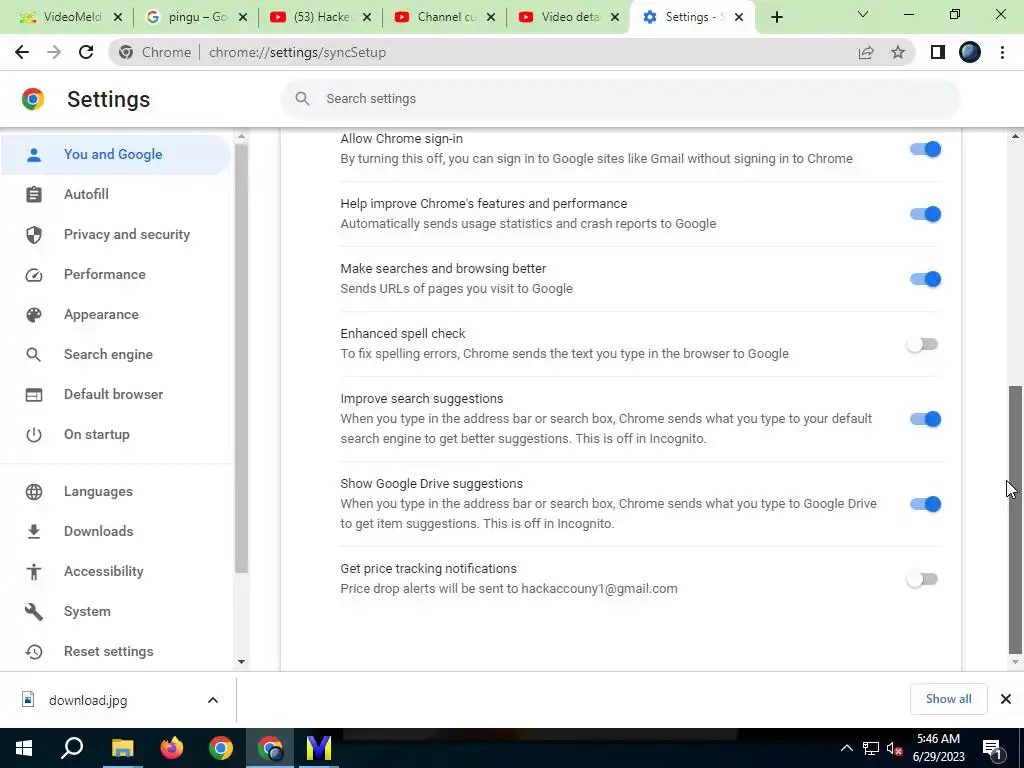Bookmark this page with the star icon

(x=898, y=52)
